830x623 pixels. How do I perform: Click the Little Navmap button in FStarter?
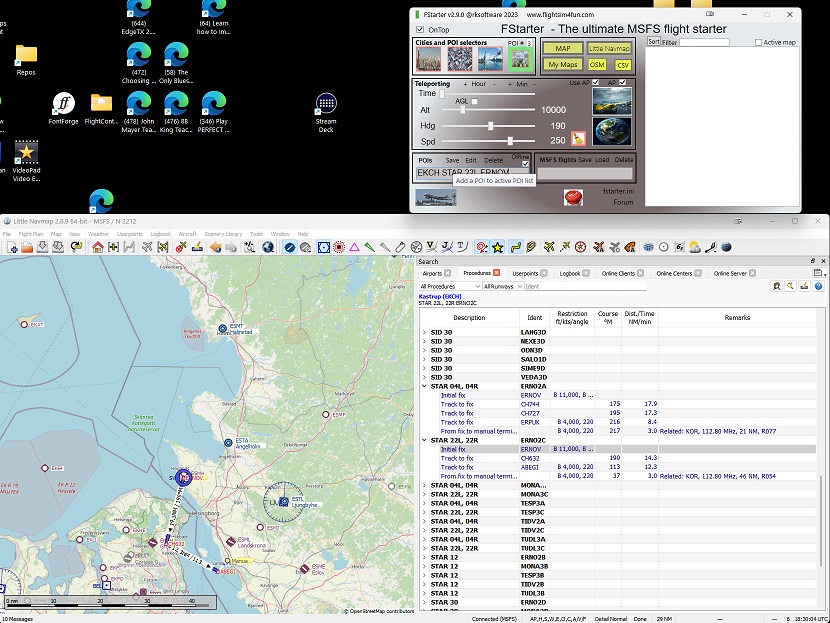click(x=608, y=47)
